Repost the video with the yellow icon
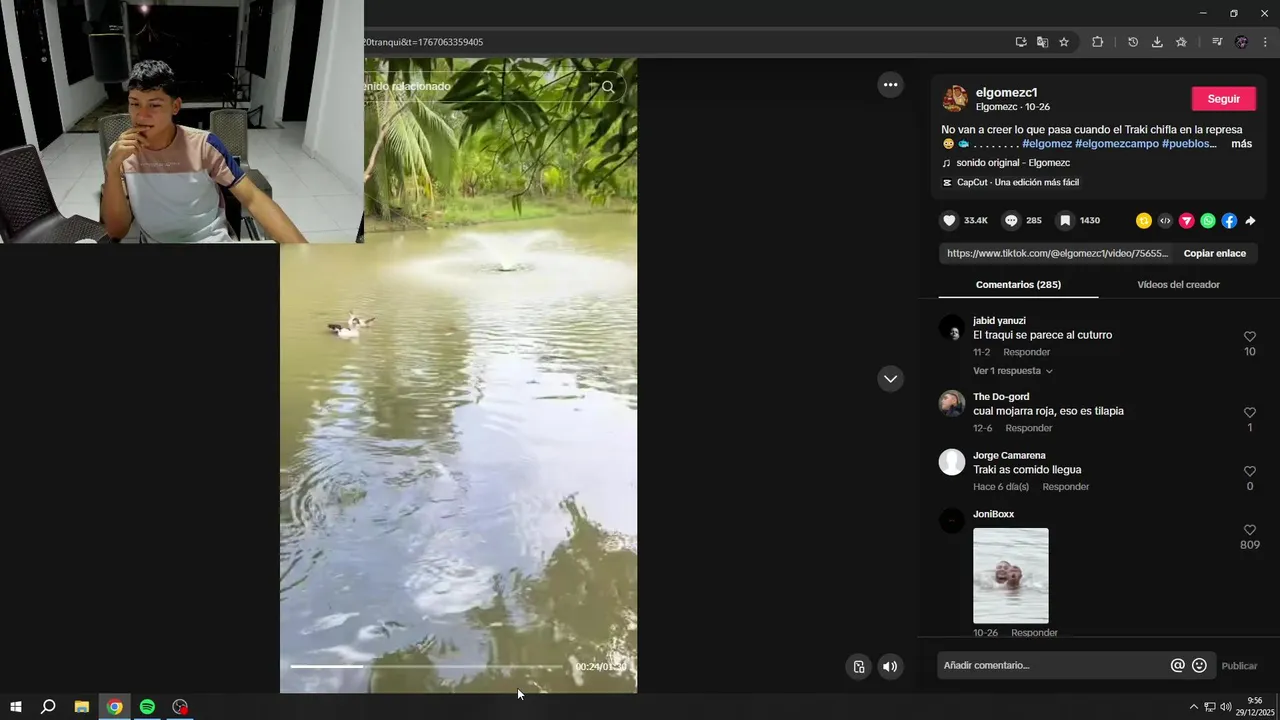The image size is (1280, 720). [1144, 221]
